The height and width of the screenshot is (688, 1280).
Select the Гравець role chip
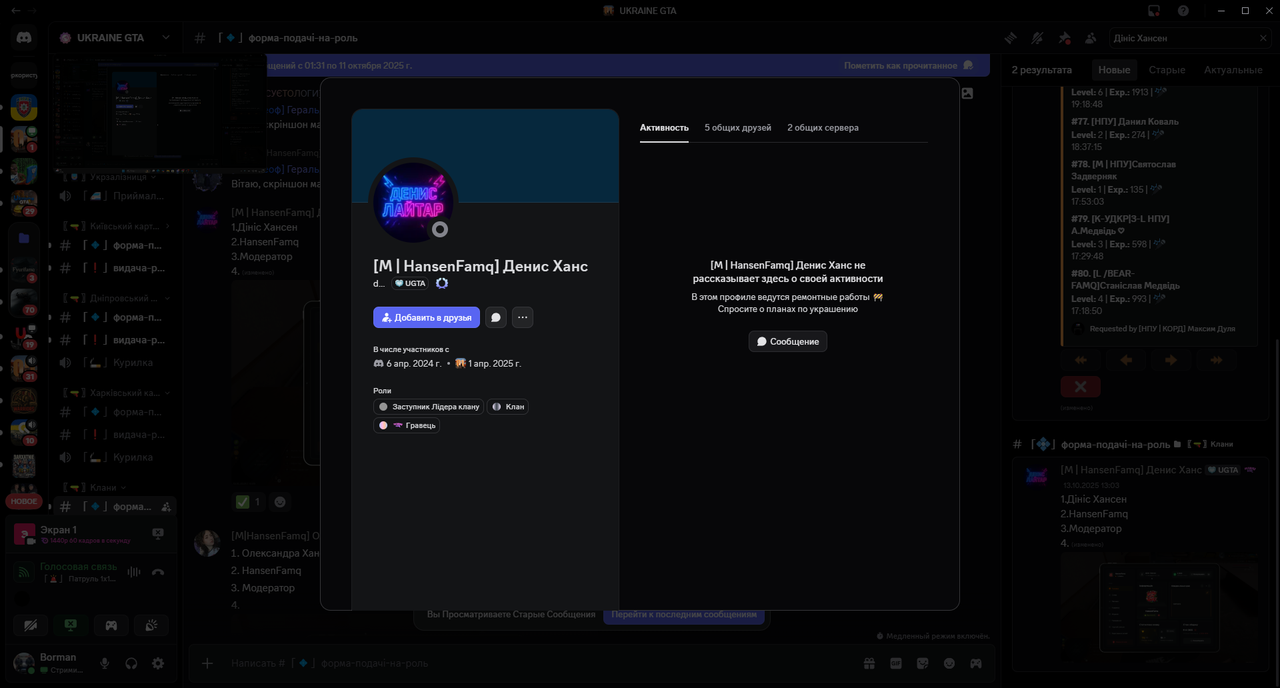[x=406, y=425]
